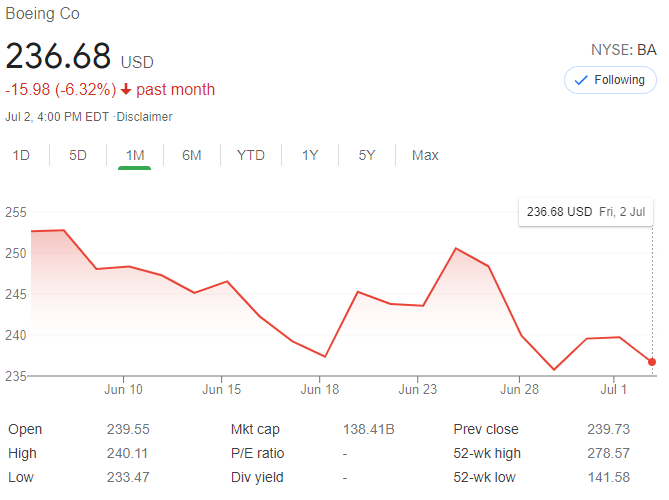Toggle the Following button for Boeing
The height and width of the screenshot is (500, 669).
610,80
